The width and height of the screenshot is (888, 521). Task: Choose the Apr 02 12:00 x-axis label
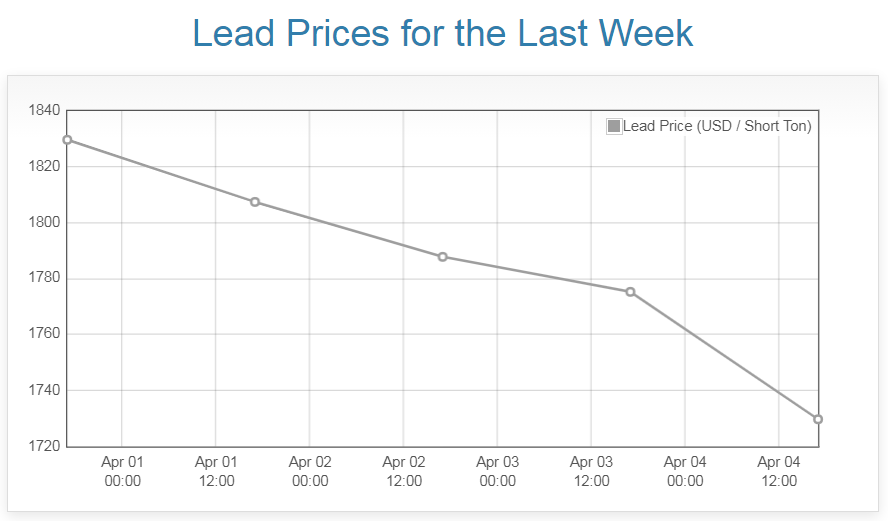(x=404, y=471)
